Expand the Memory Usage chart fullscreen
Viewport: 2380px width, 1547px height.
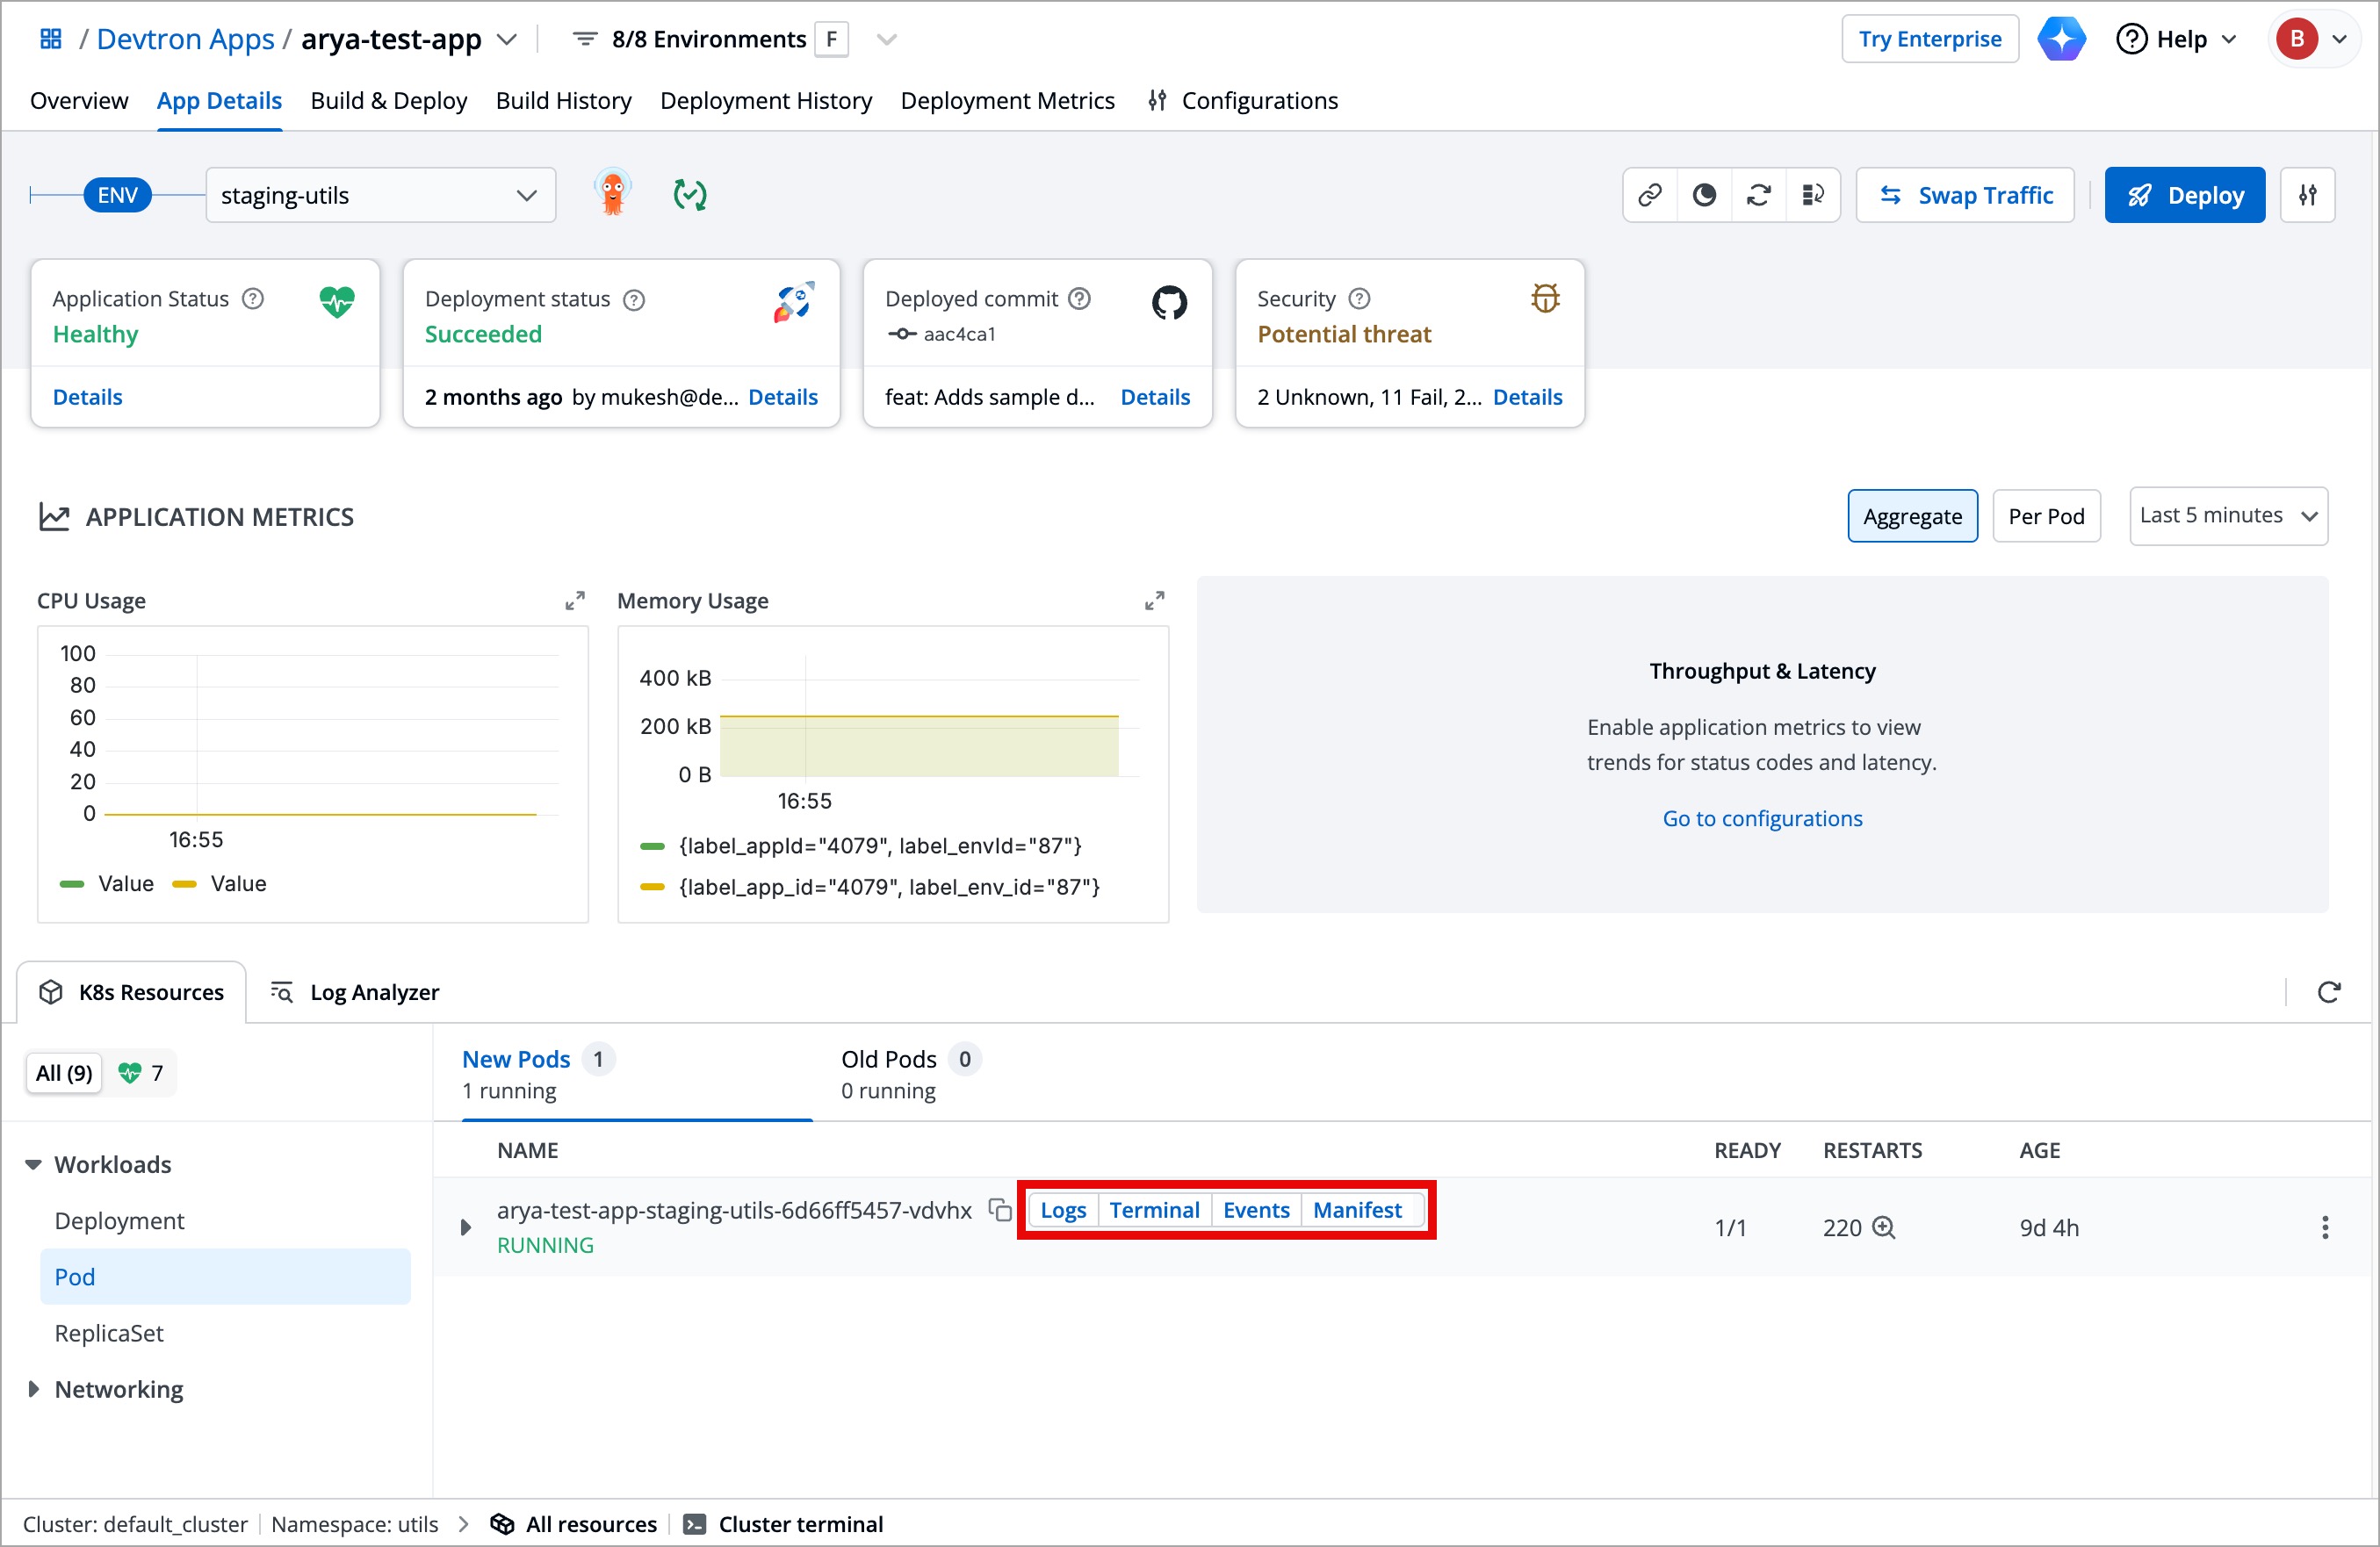coord(1154,601)
